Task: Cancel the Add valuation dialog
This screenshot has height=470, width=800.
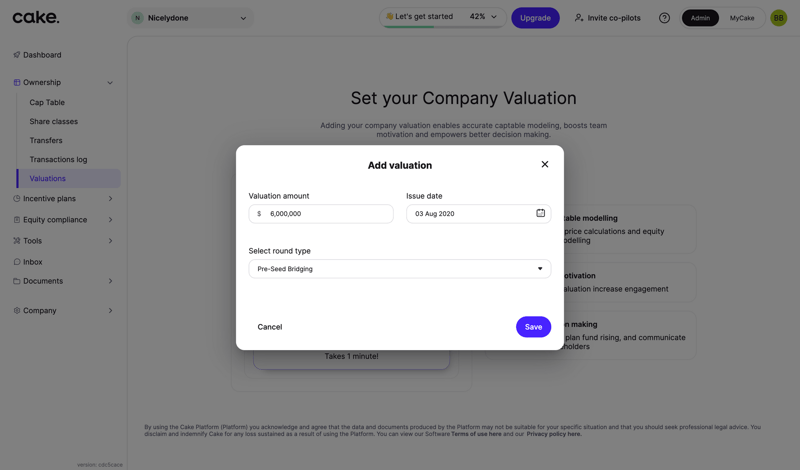Action: tap(270, 327)
